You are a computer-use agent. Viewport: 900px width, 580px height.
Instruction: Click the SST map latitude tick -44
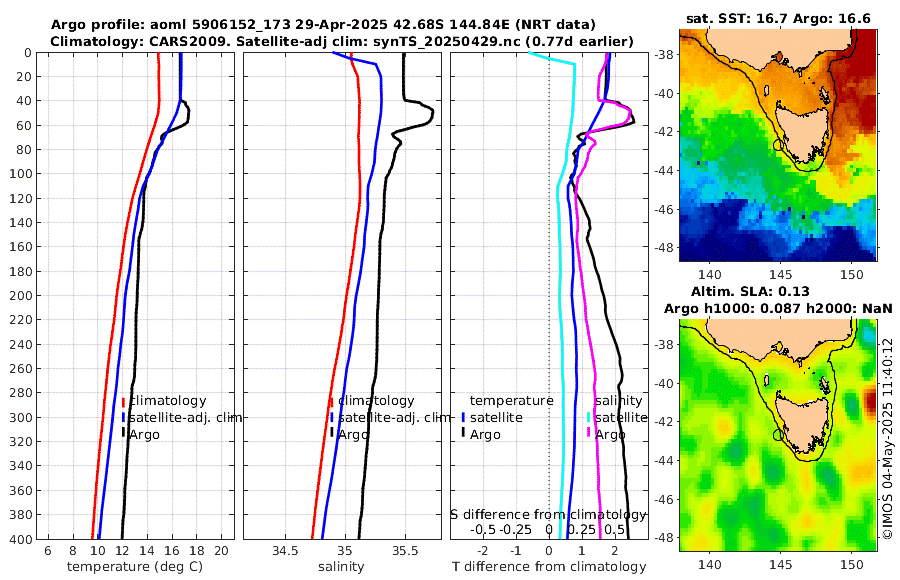665,171
